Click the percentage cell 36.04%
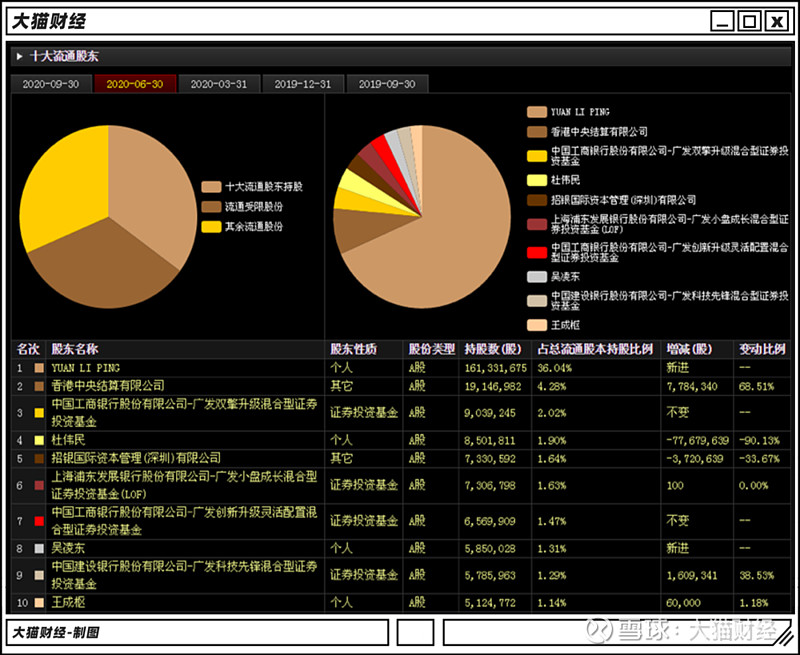800x655 pixels. [x=555, y=368]
